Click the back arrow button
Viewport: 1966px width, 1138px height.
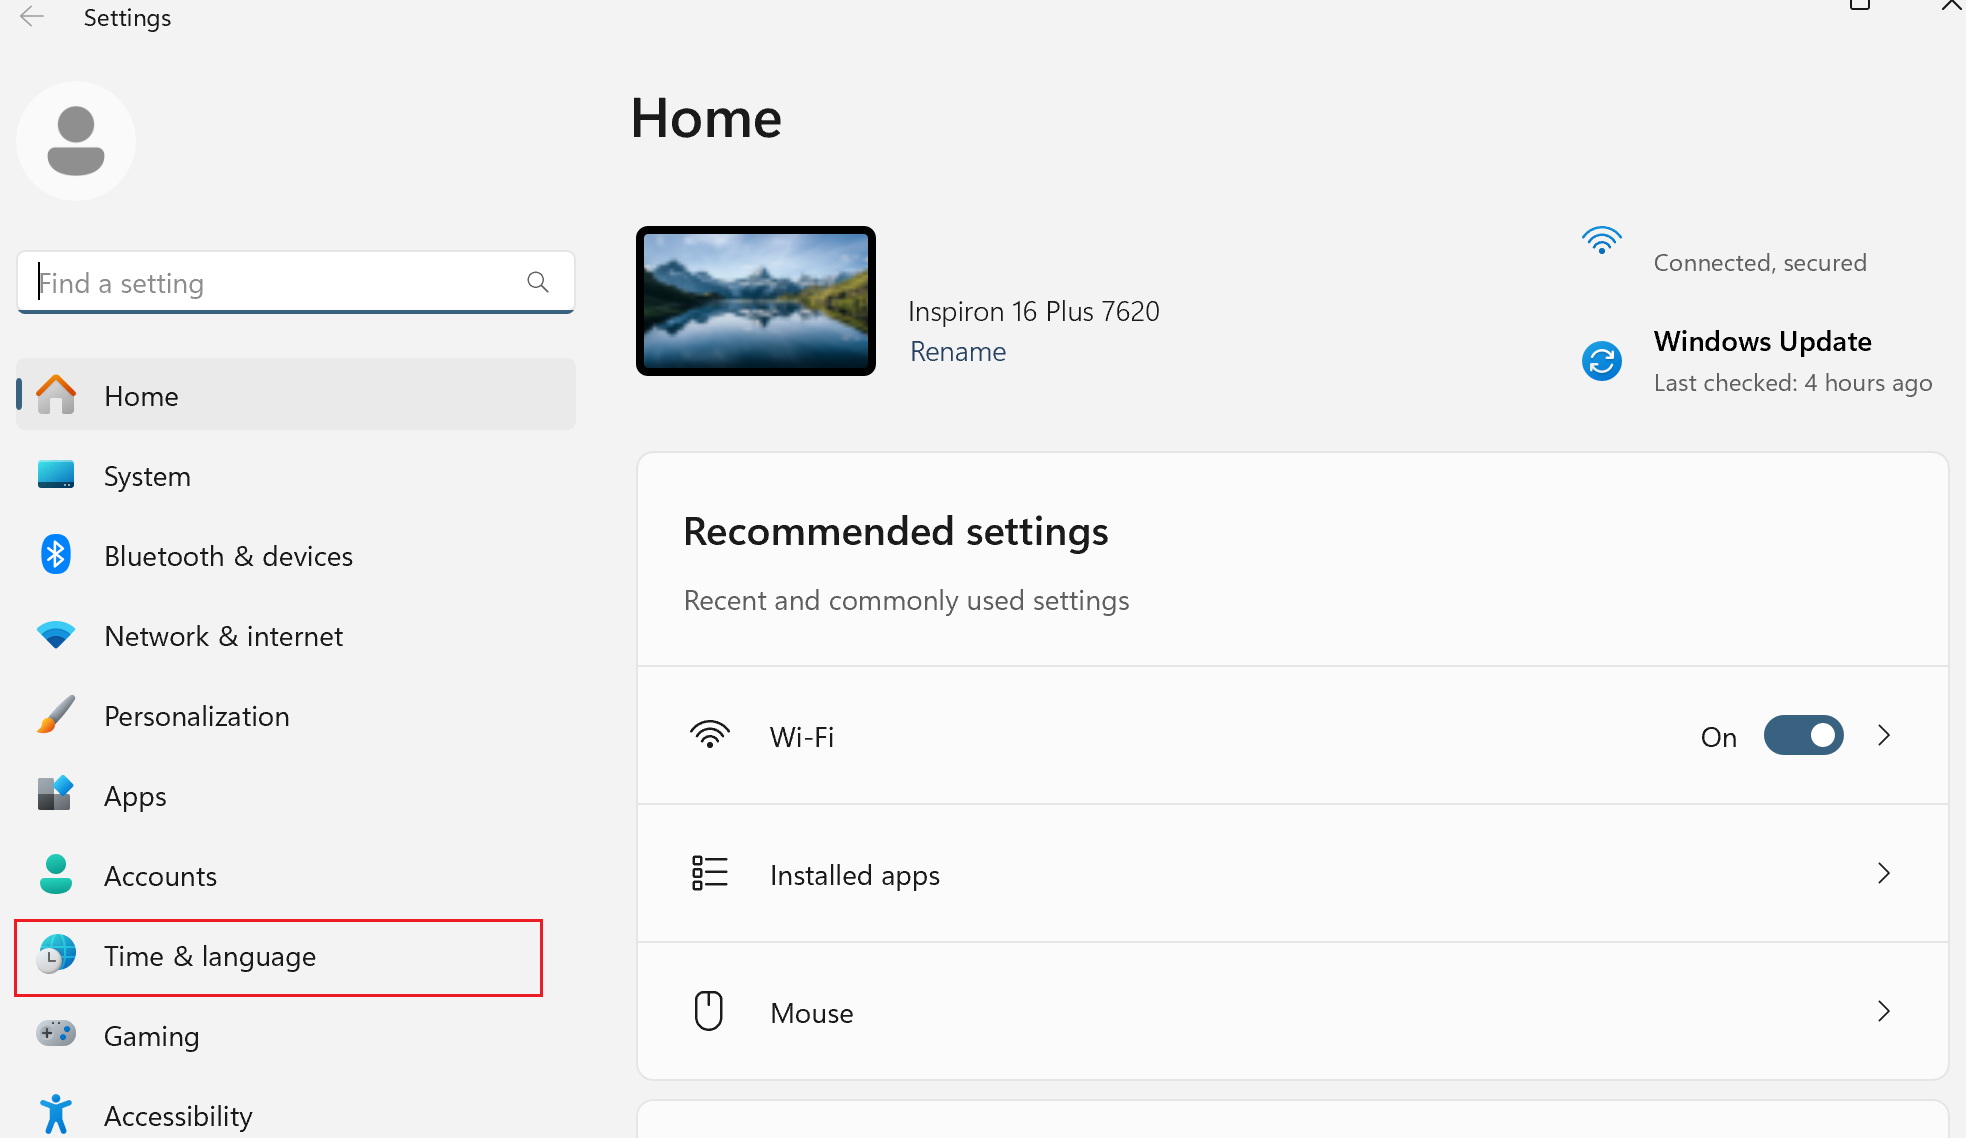31,16
